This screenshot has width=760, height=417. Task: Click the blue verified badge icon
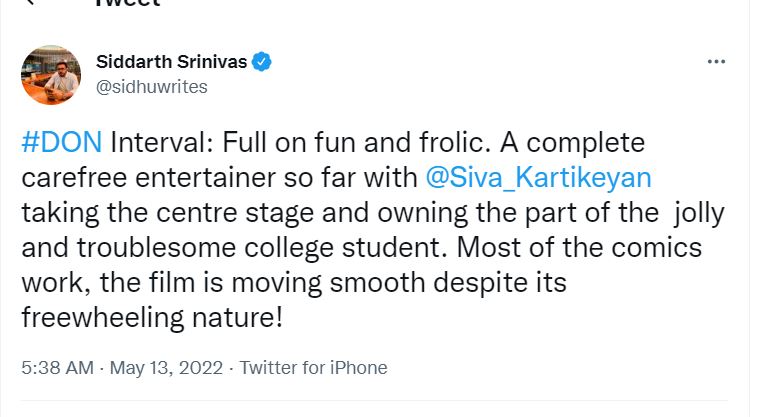(x=261, y=62)
